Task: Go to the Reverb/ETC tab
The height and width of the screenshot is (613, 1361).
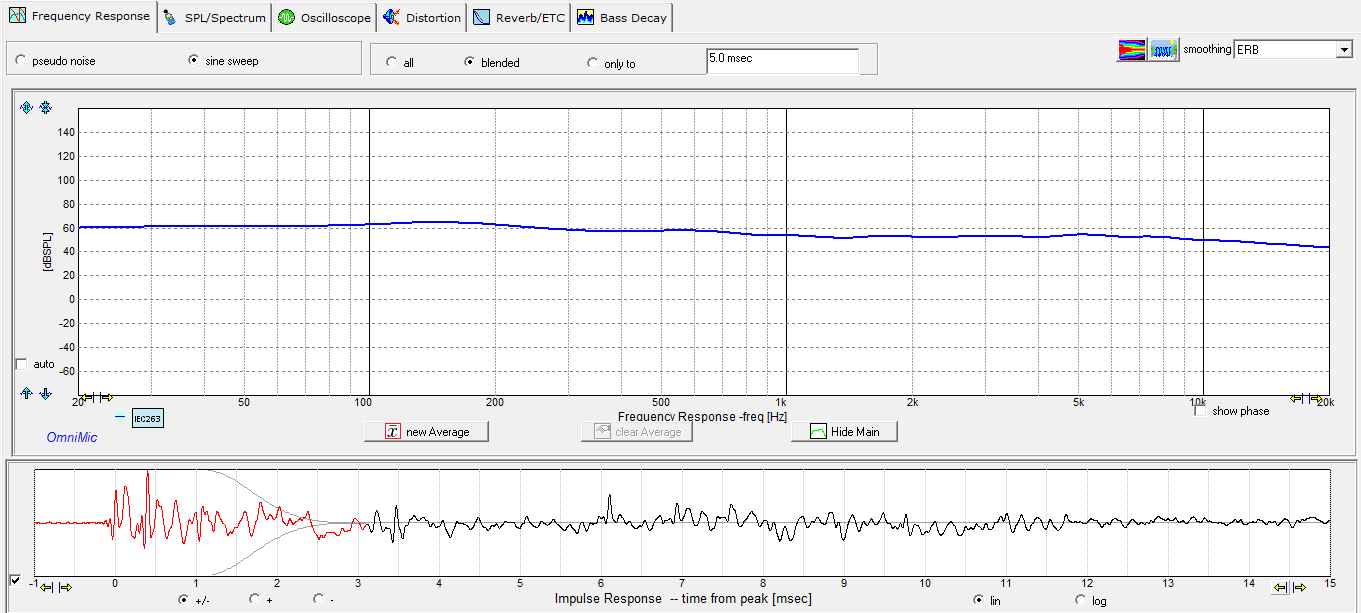Action: tap(519, 18)
